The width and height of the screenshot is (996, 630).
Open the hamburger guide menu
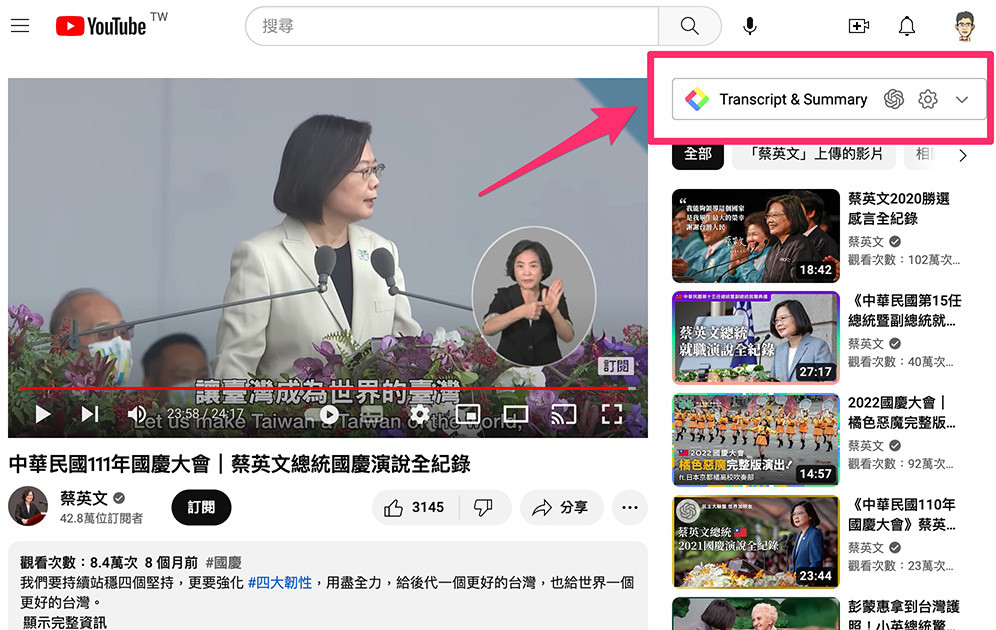click(x=20, y=25)
